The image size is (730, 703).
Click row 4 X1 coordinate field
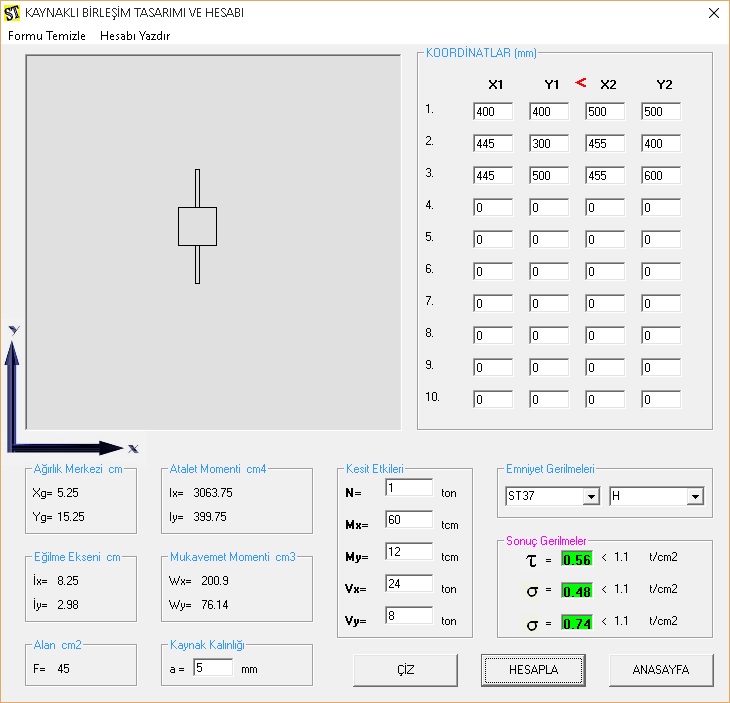click(x=493, y=208)
